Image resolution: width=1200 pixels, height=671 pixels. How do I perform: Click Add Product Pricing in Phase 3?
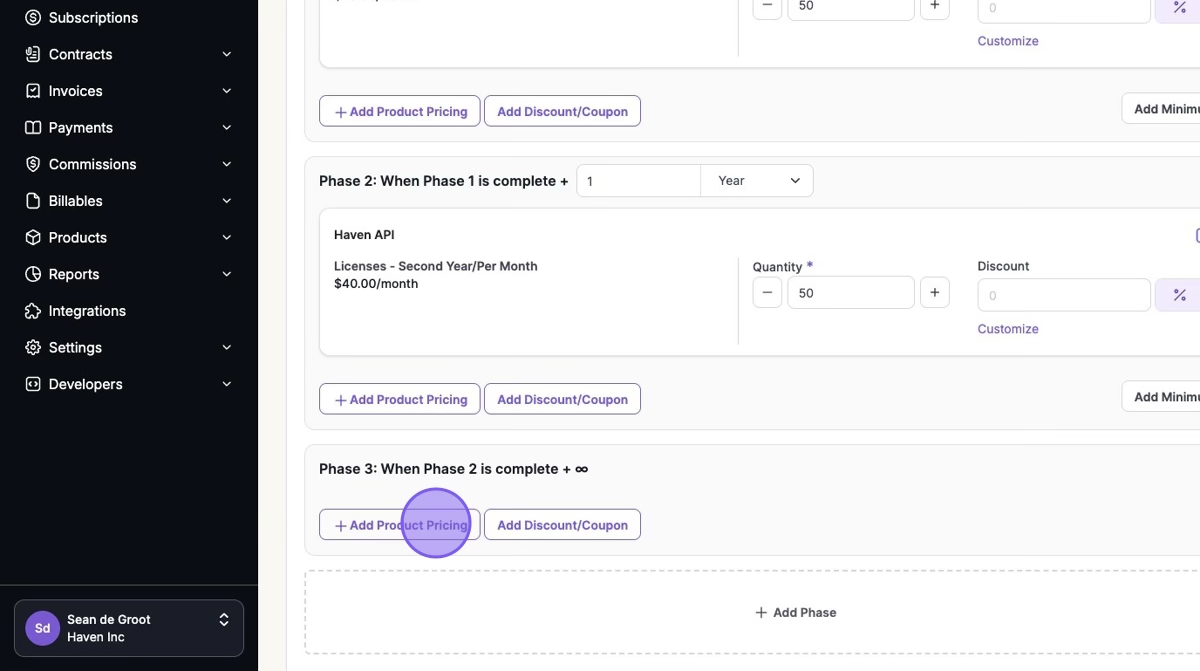[399, 525]
